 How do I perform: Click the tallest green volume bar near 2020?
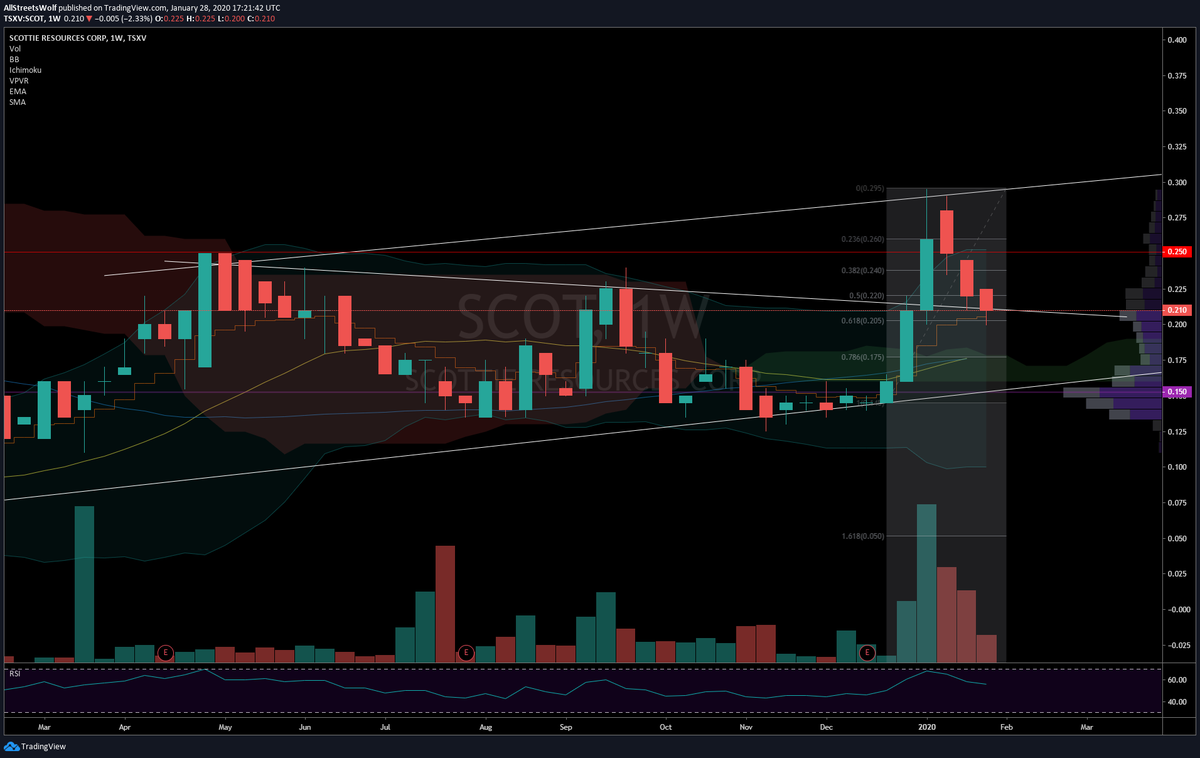tap(927, 583)
